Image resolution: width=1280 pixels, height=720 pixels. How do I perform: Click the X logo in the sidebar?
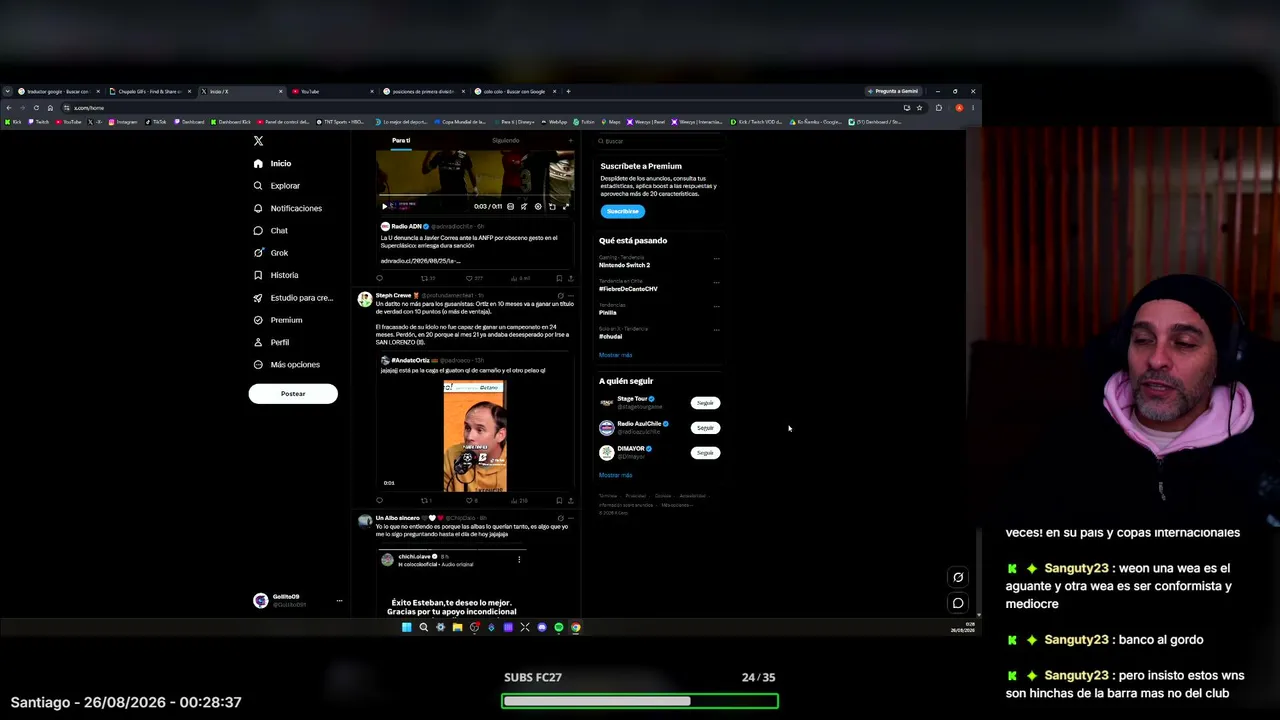tap(258, 141)
